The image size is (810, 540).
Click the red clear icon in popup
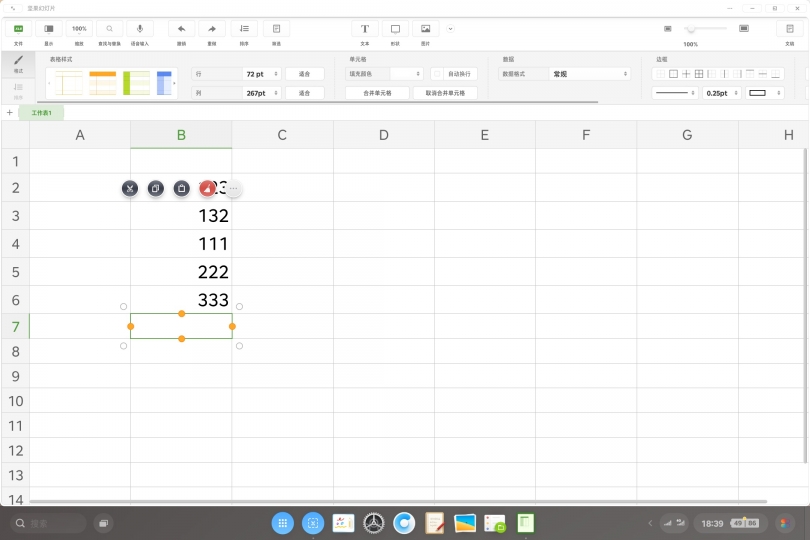pyautogui.click(x=207, y=189)
